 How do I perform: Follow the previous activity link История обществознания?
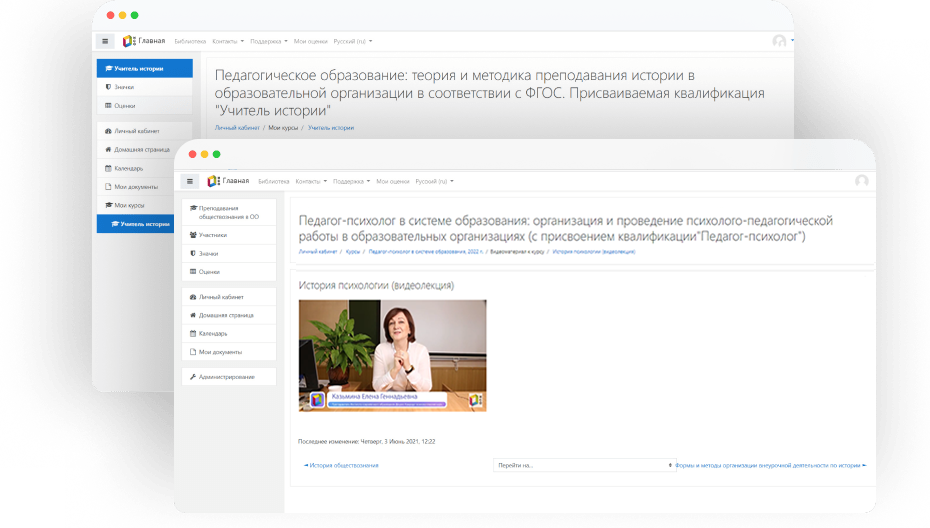[x=341, y=465]
